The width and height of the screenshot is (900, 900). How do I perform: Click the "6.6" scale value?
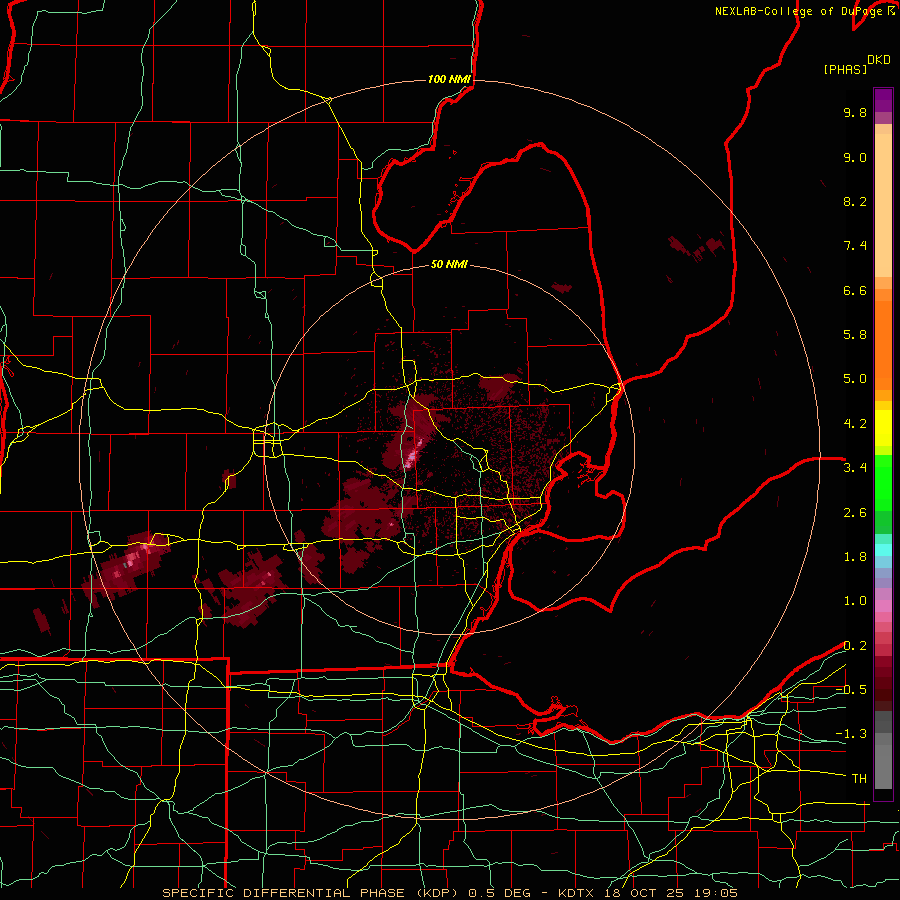[855, 290]
